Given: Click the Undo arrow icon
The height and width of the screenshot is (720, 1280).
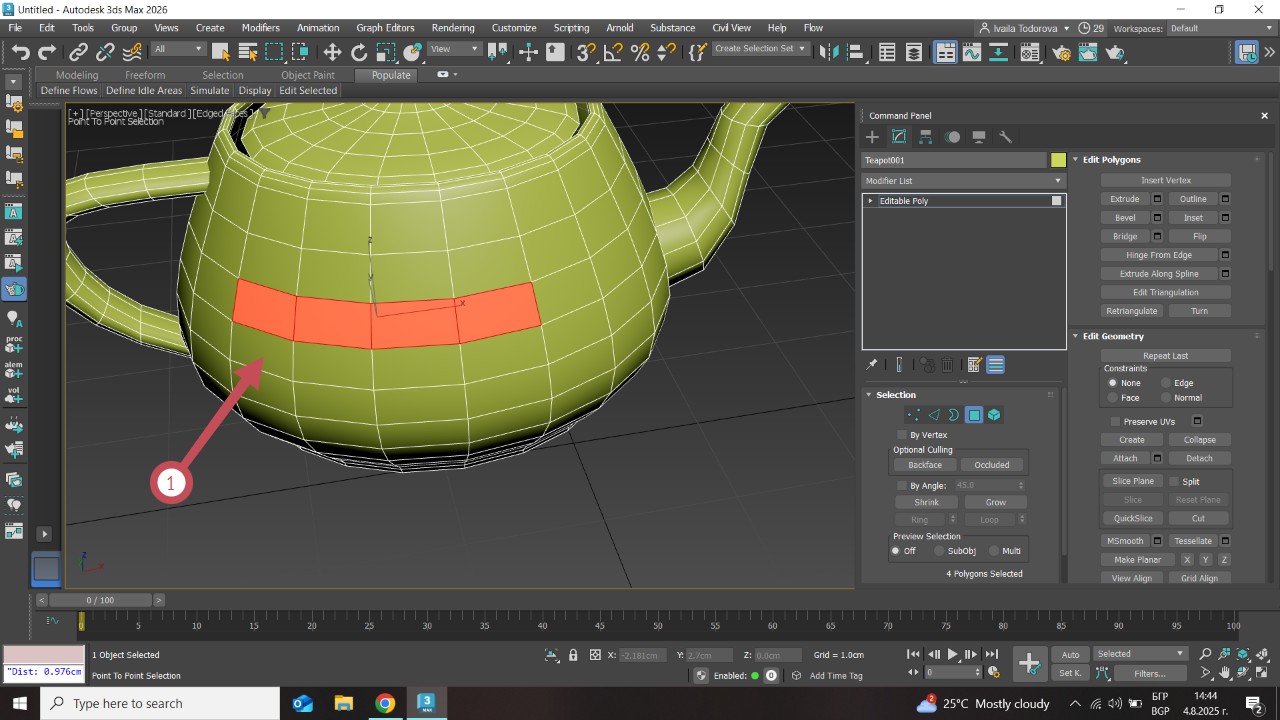Looking at the screenshot, I should (20, 52).
